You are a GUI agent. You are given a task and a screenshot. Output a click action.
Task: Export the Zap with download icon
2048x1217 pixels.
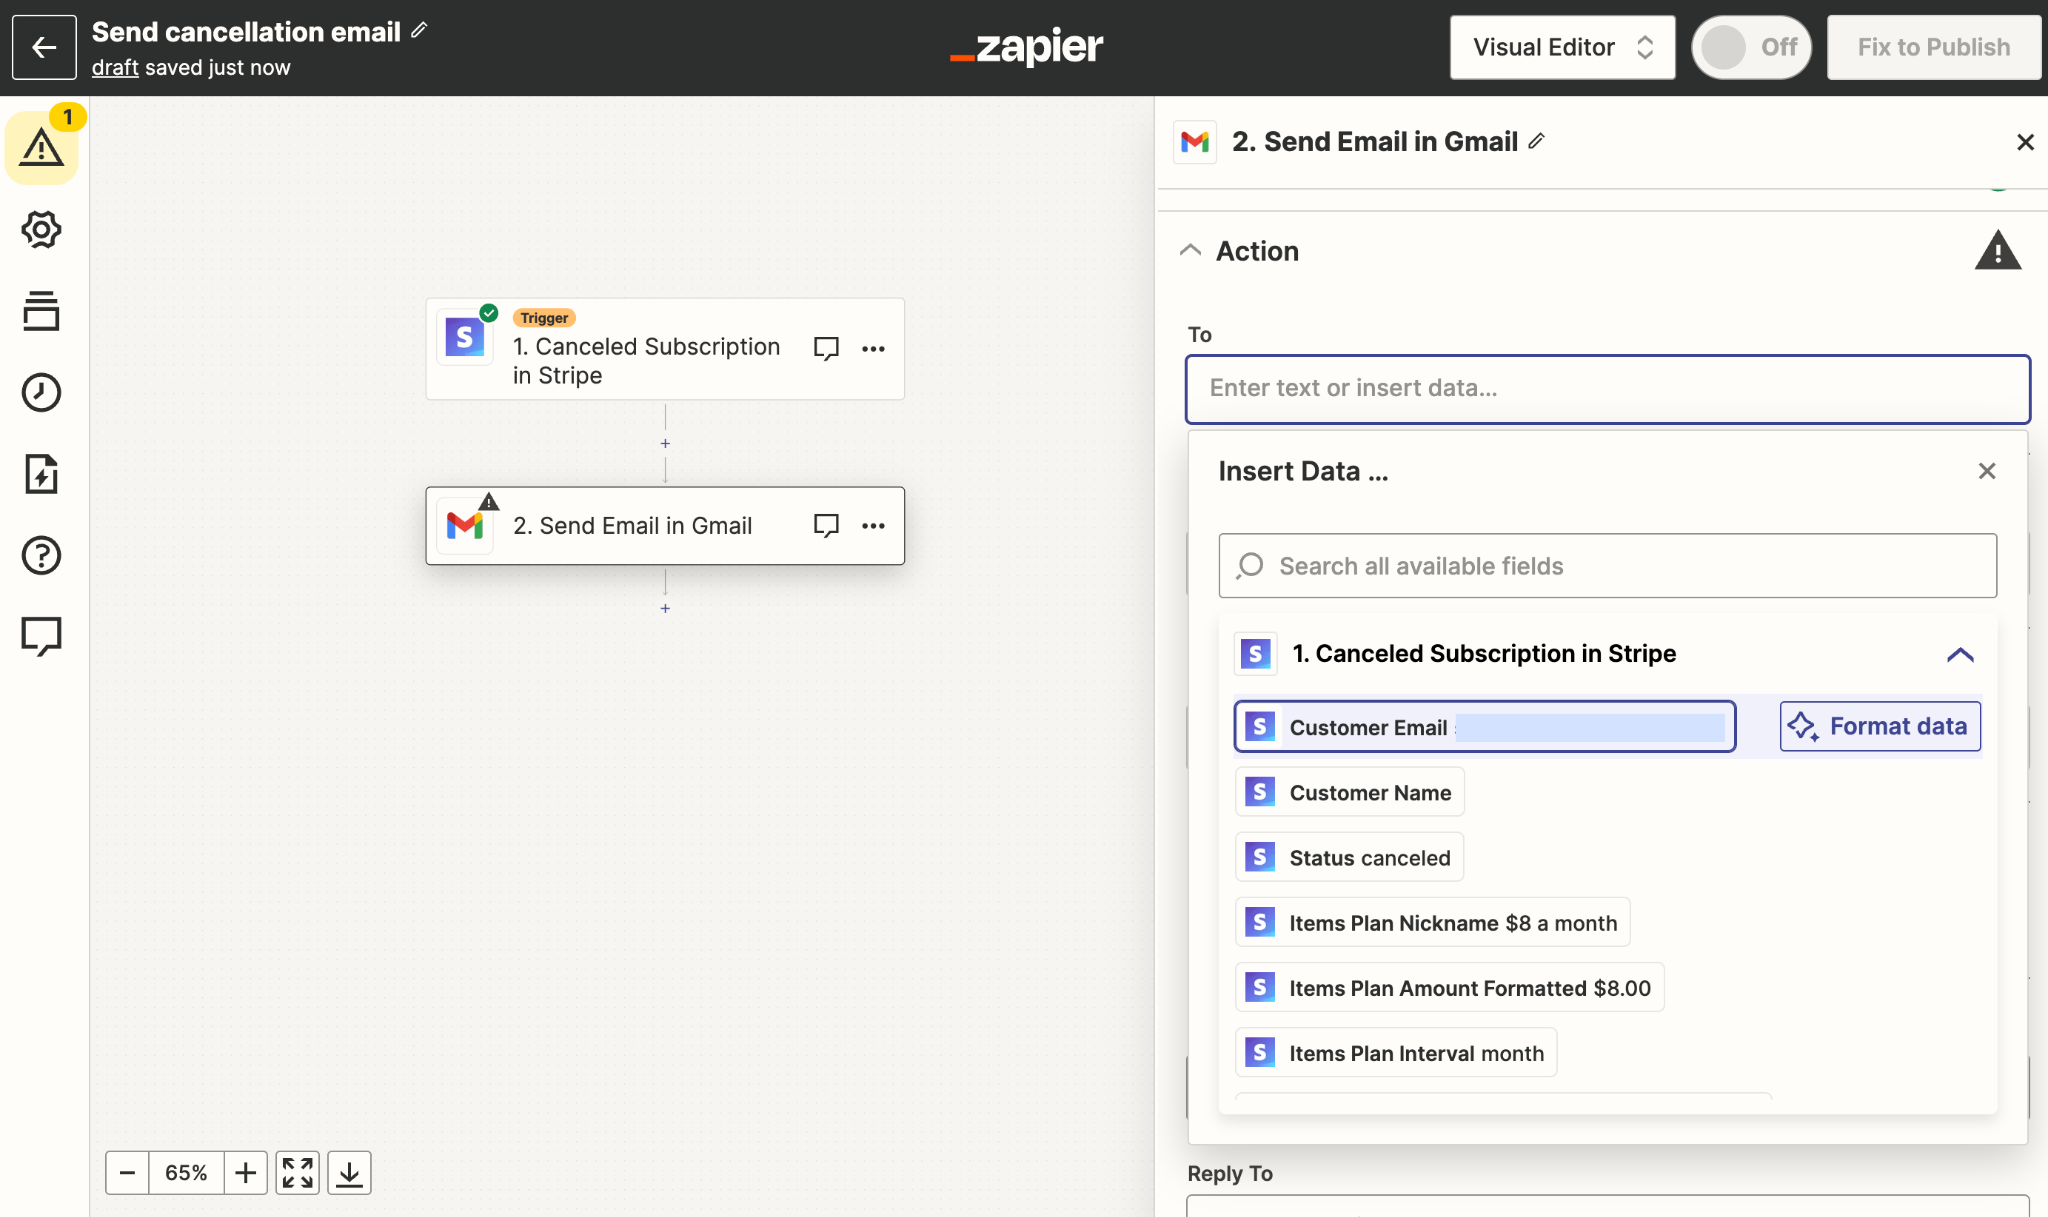pyautogui.click(x=349, y=1173)
